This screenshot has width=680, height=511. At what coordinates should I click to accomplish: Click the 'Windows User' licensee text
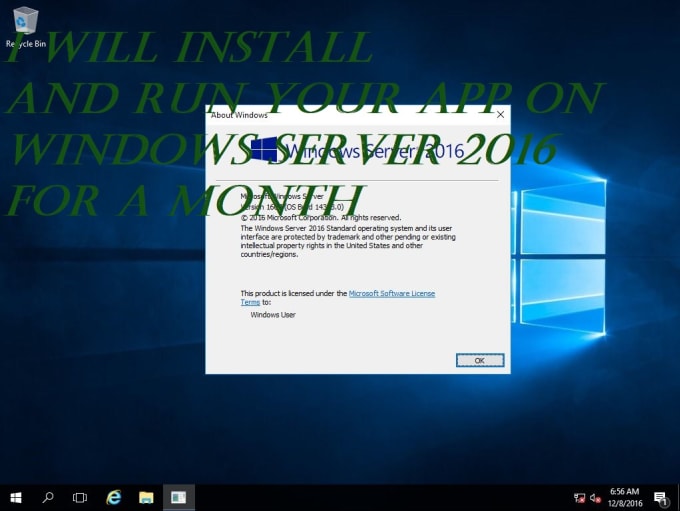(273, 315)
